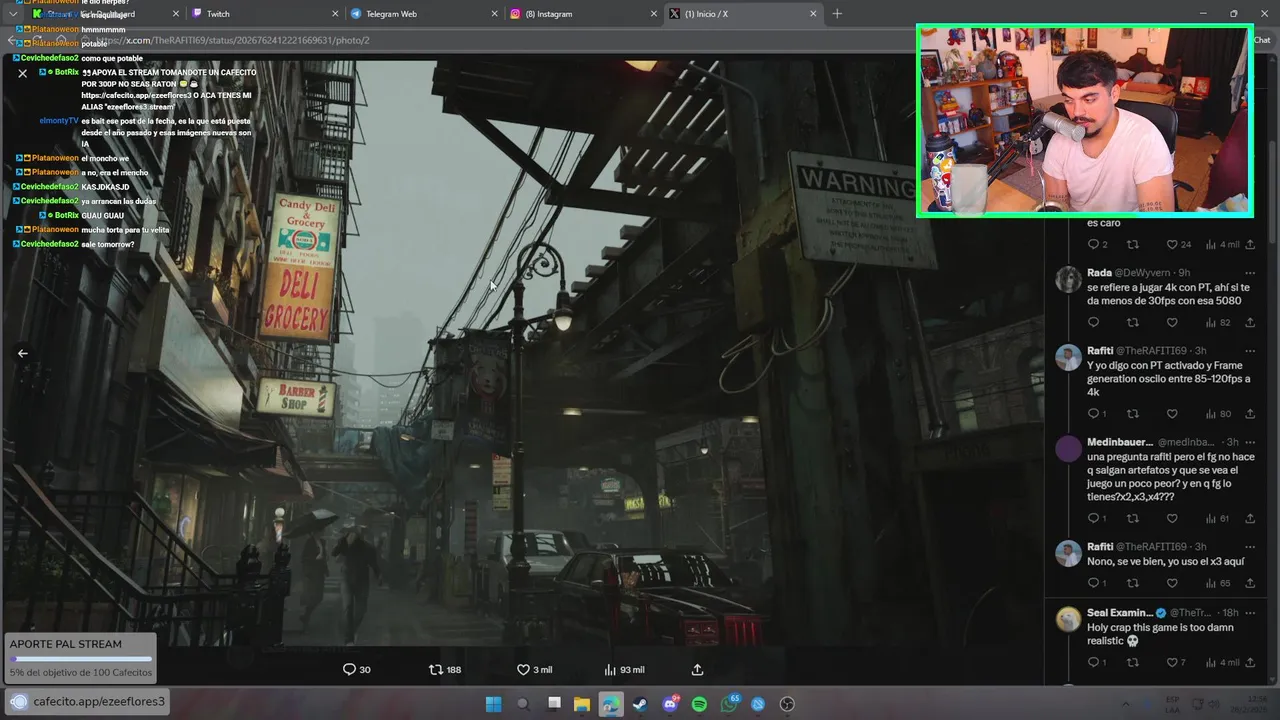Share Rada's comment

1250,323
